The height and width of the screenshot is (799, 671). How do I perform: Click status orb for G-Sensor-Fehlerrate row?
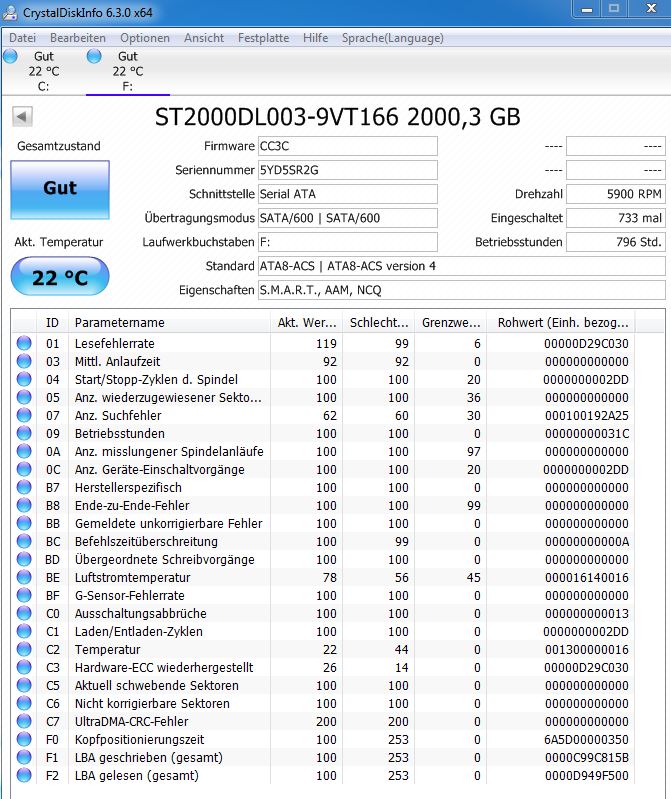[24, 595]
